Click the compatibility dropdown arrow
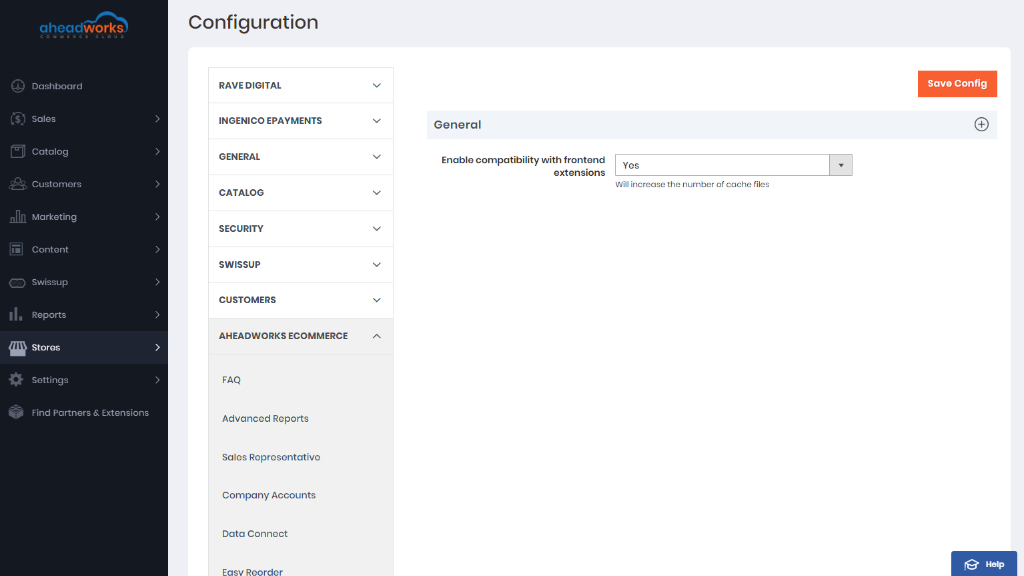Viewport: 1024px width, 576px height. (840, 165)
